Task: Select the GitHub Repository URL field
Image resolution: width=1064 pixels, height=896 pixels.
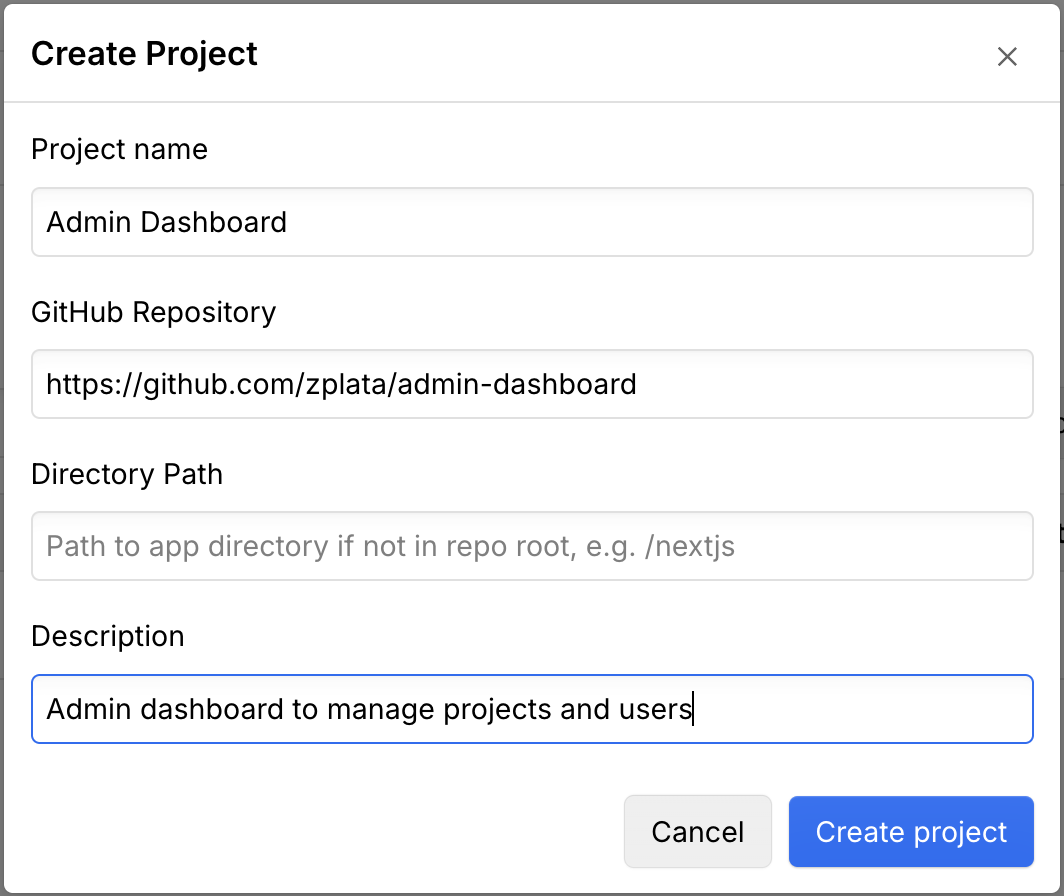Action: click(530, 384)
